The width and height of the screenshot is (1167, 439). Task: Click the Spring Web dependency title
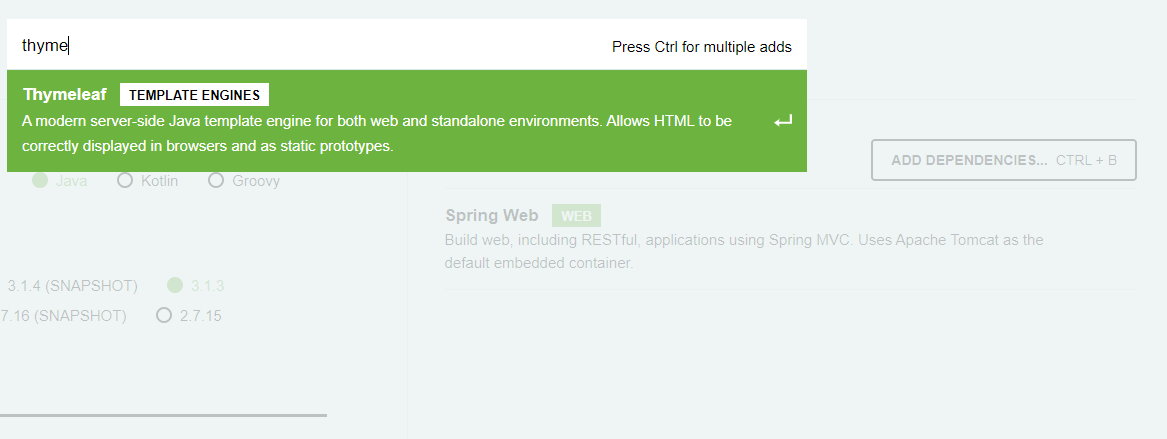(x=491, y=216)
